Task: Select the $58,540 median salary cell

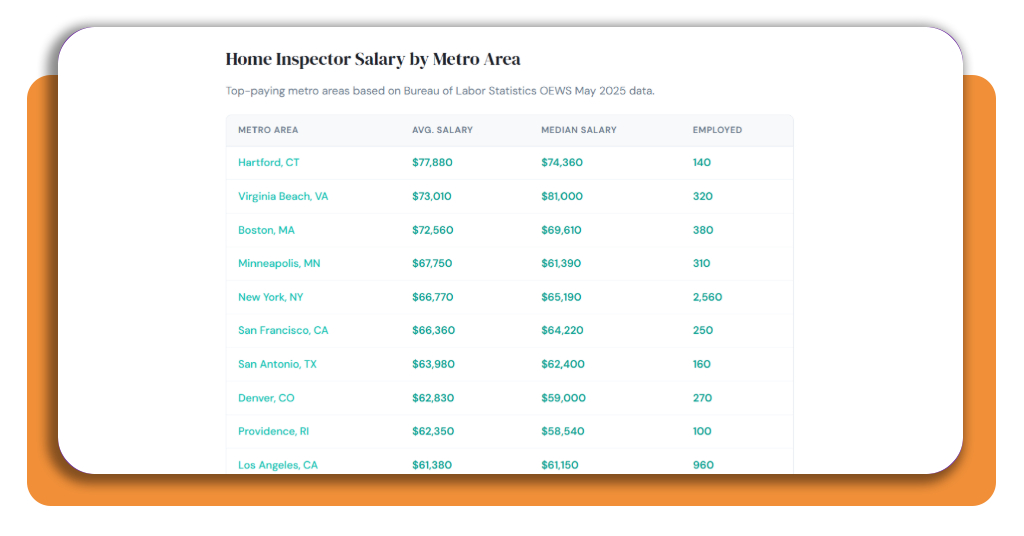Action: 562,432
